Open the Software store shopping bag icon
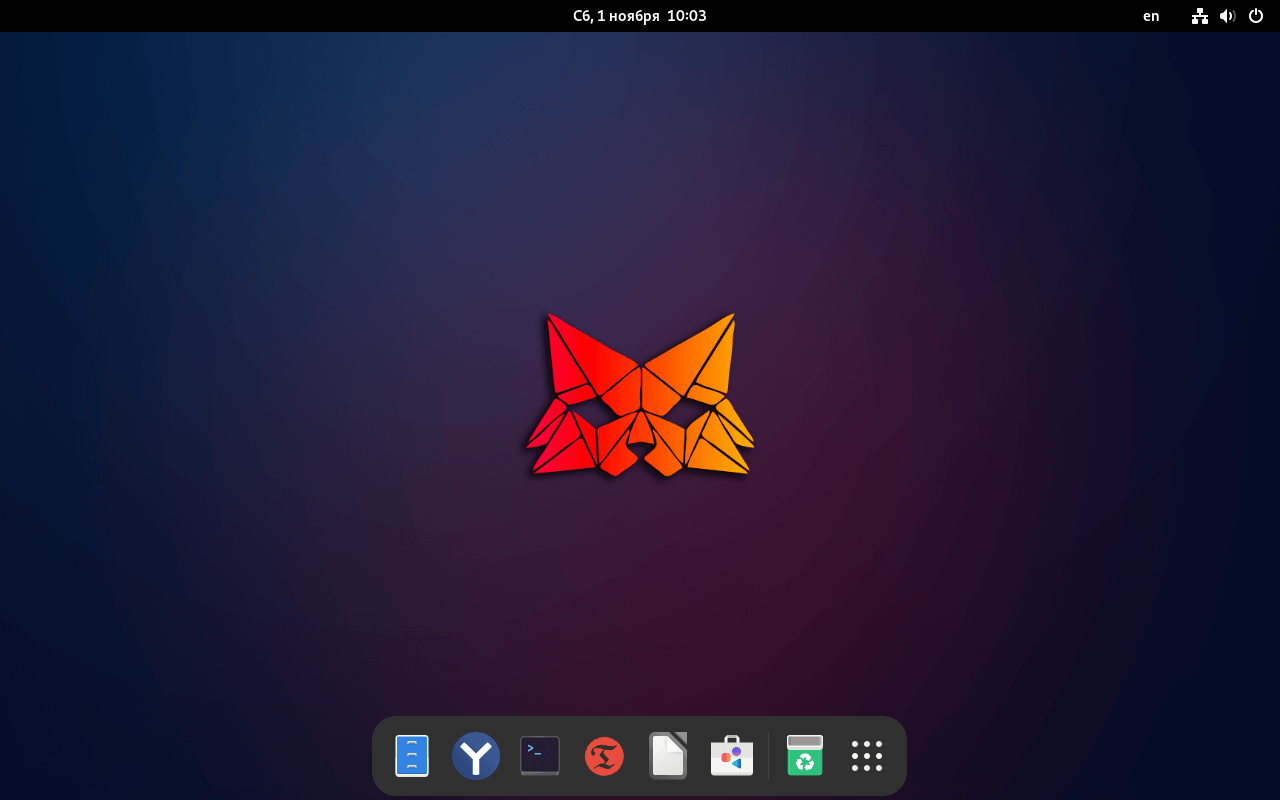The width and height of the screenshot is (1280, 800). tap(732, 756)
